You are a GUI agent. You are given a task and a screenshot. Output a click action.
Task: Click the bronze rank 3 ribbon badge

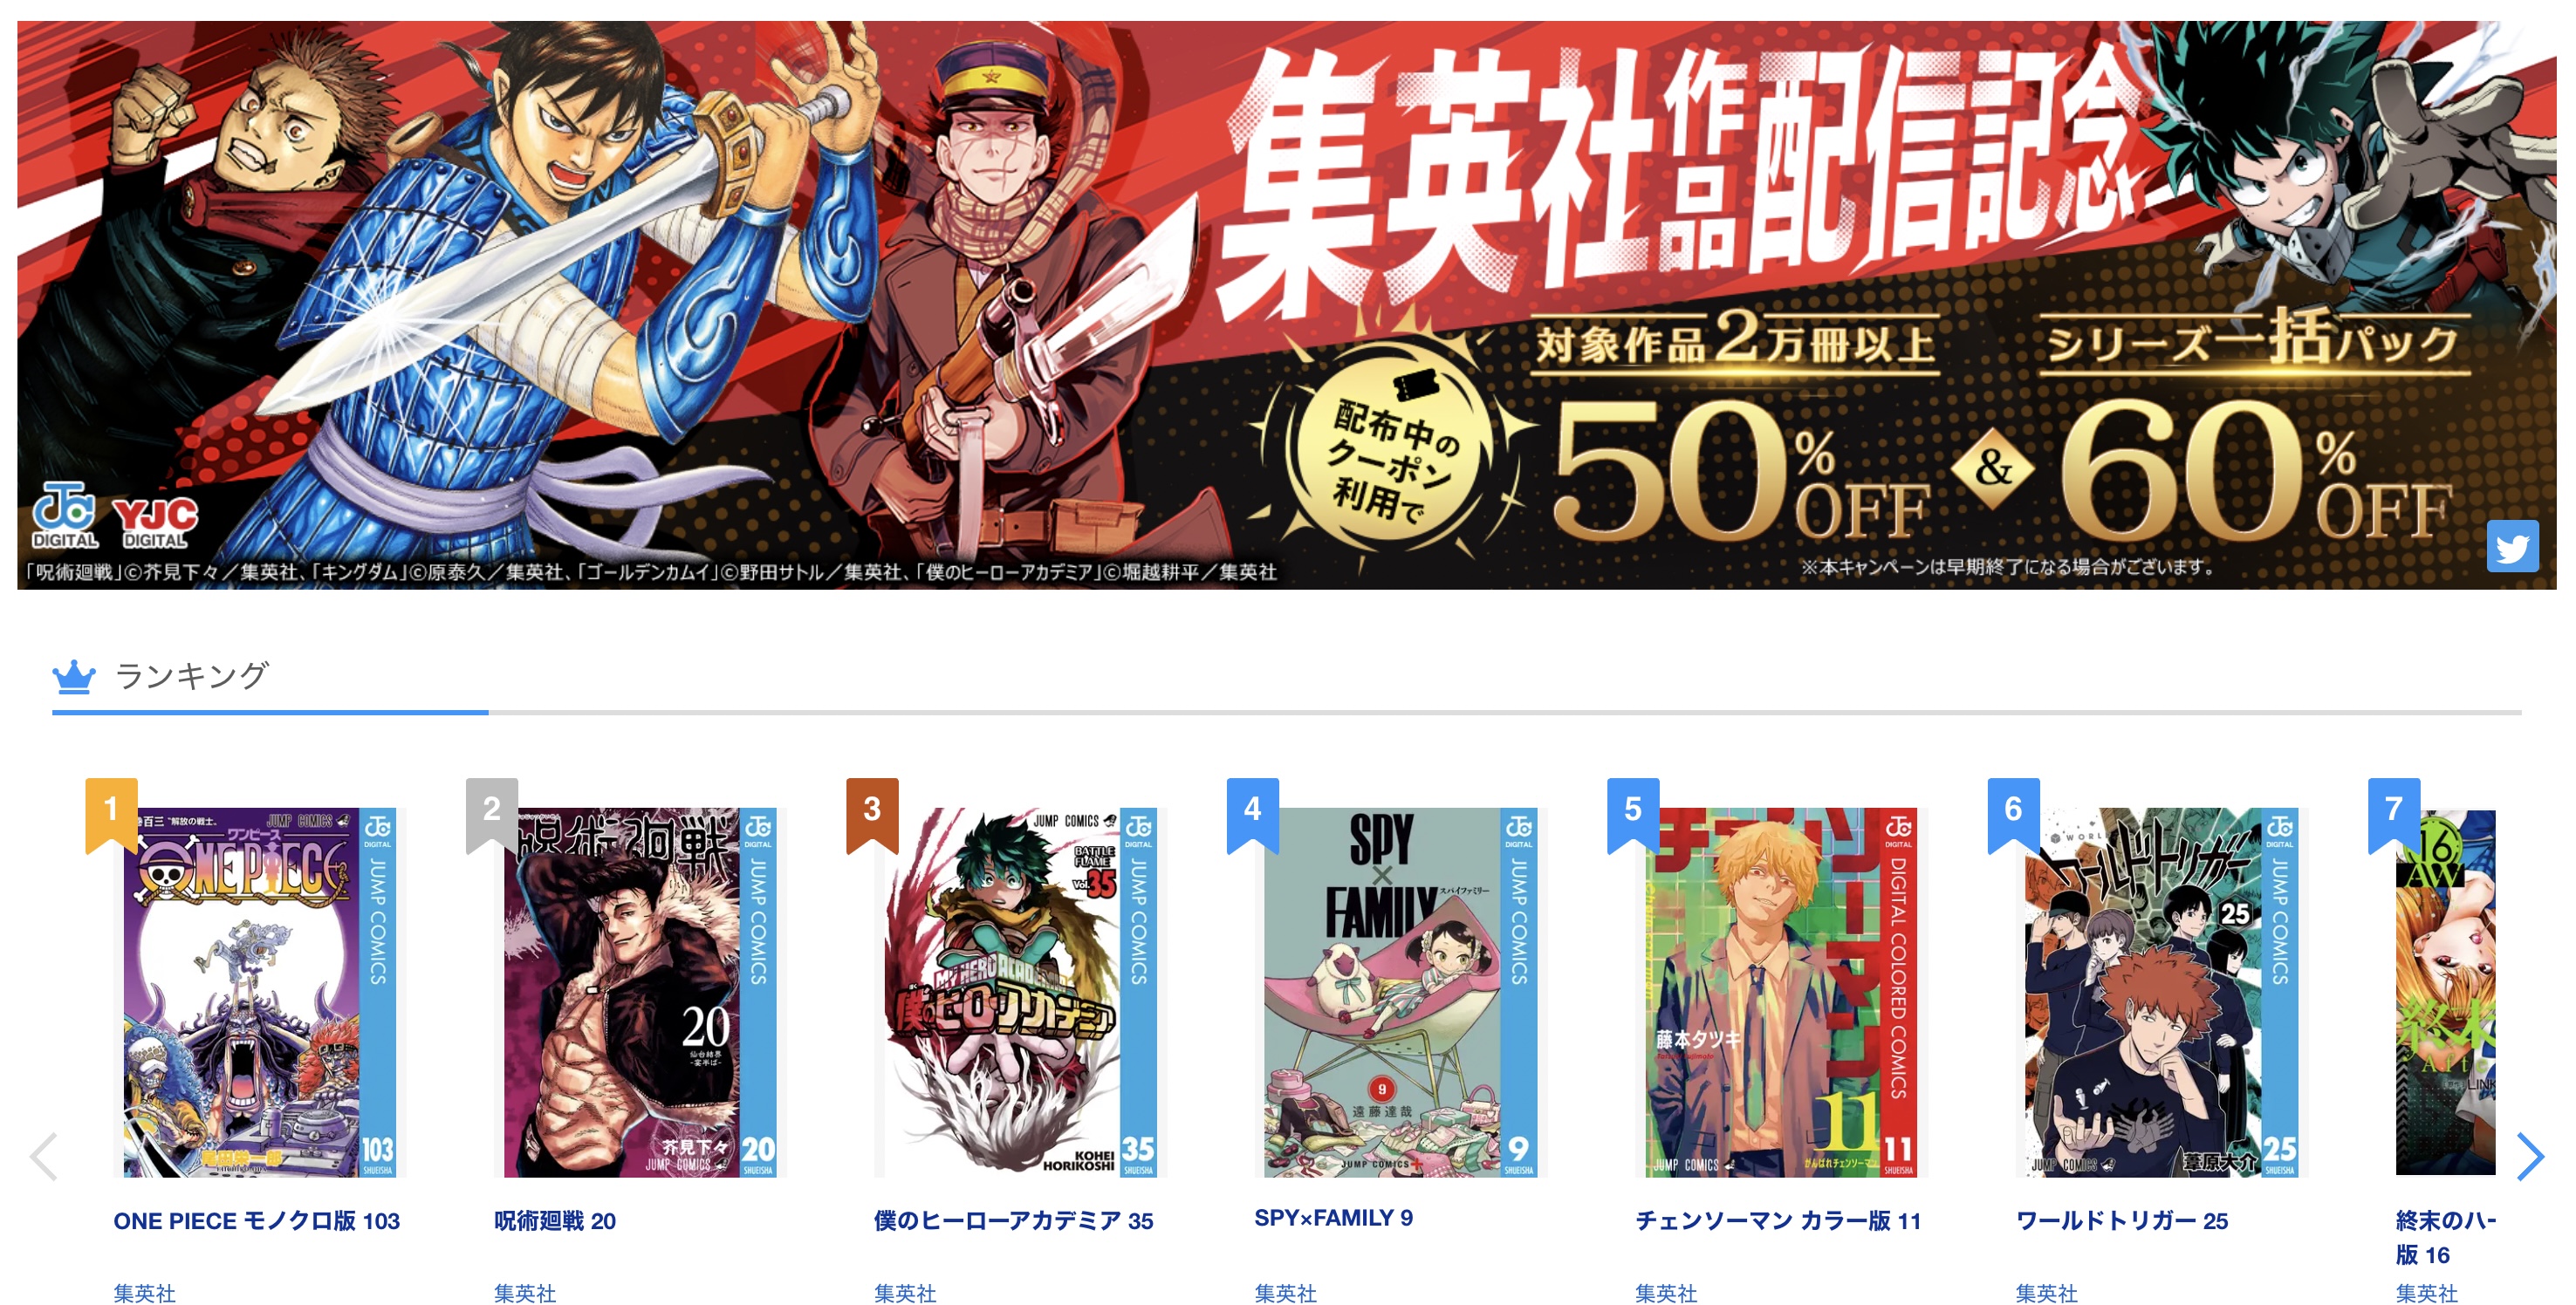(872, 814)
